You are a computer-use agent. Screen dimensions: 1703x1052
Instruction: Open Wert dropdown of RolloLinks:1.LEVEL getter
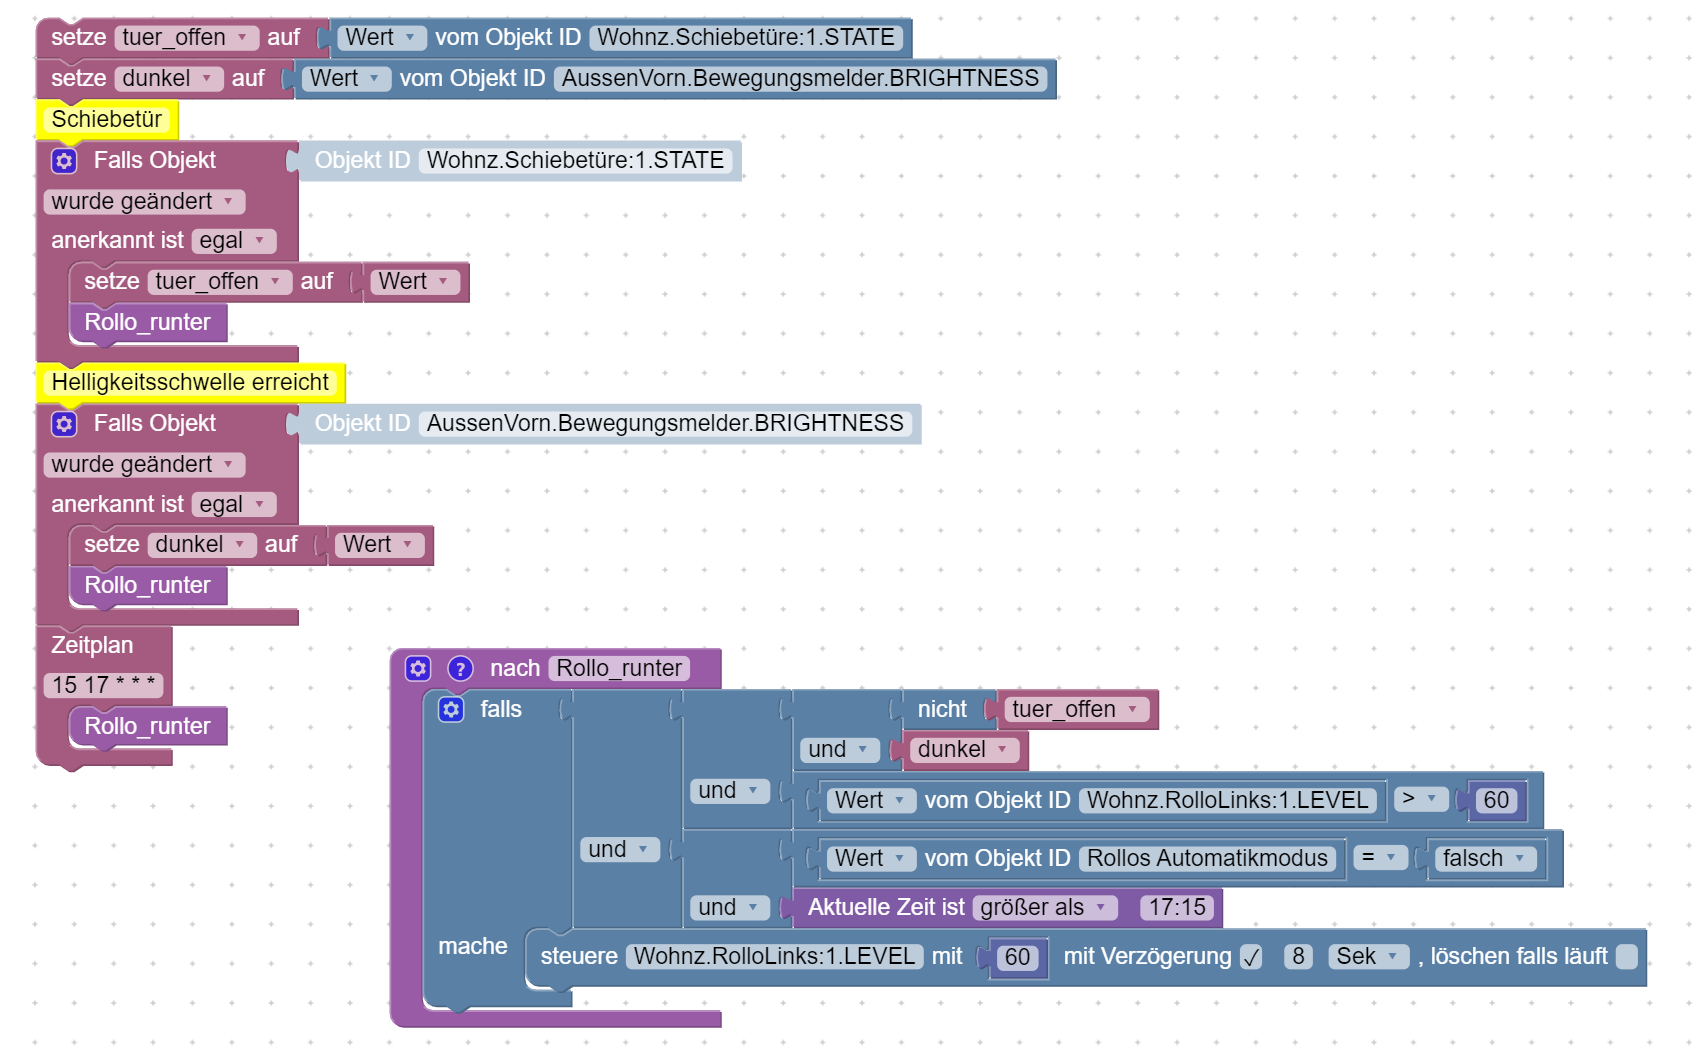click(x=872, y=801)
